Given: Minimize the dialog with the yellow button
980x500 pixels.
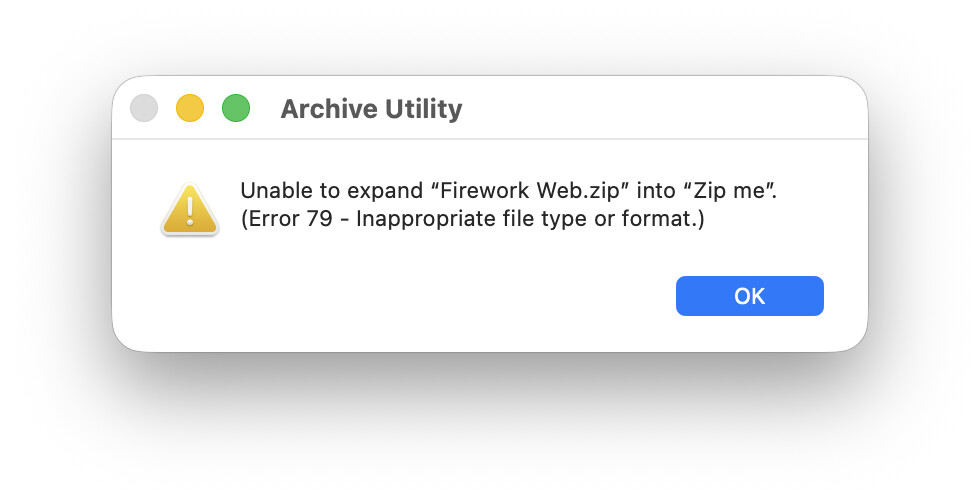Looking at the screenshot, I should coord(190,108).
